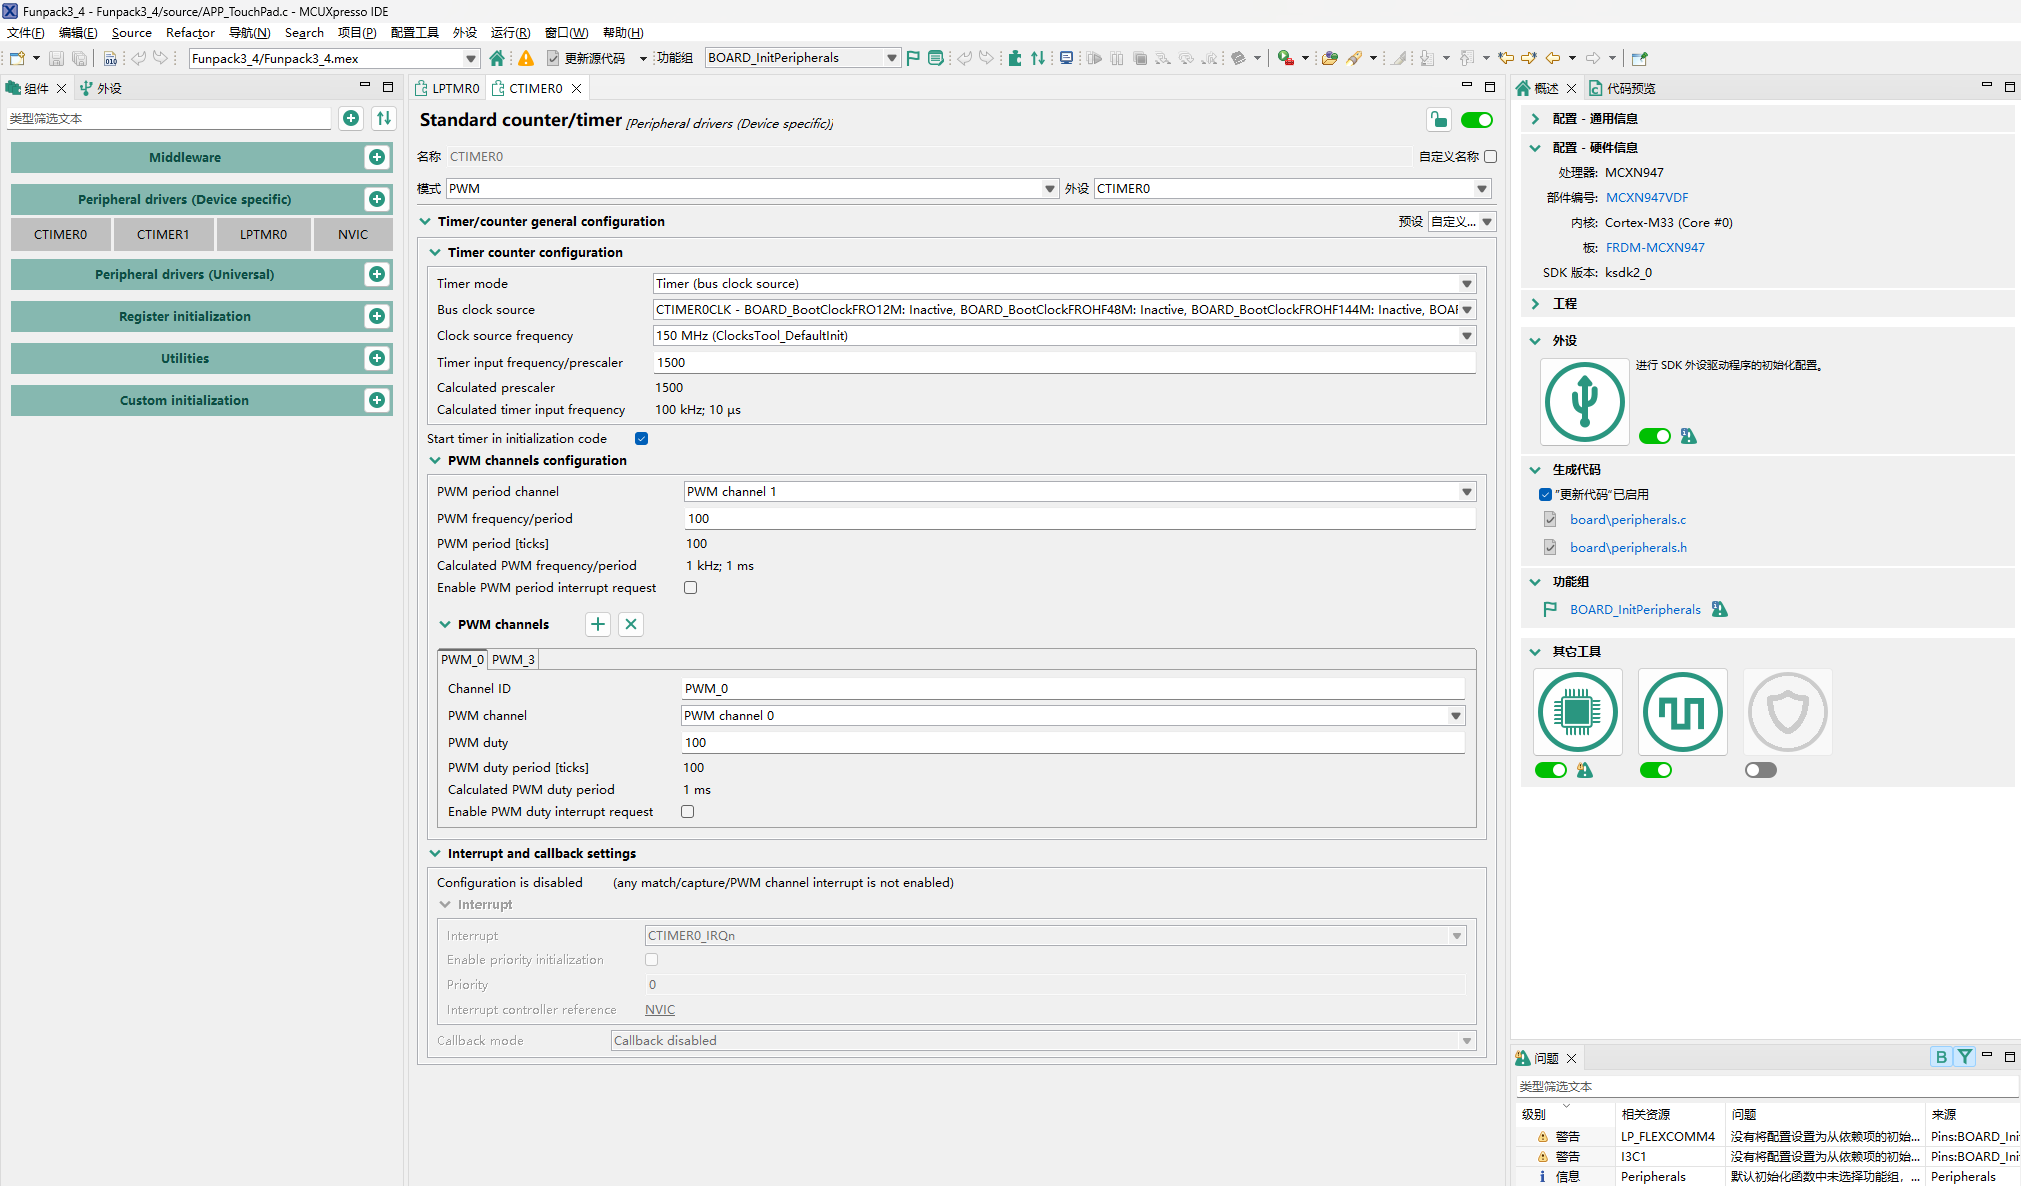Toggle the Clocks tool enable switch
This screenshot has width=2021, height=1186.
point(1656,770)
